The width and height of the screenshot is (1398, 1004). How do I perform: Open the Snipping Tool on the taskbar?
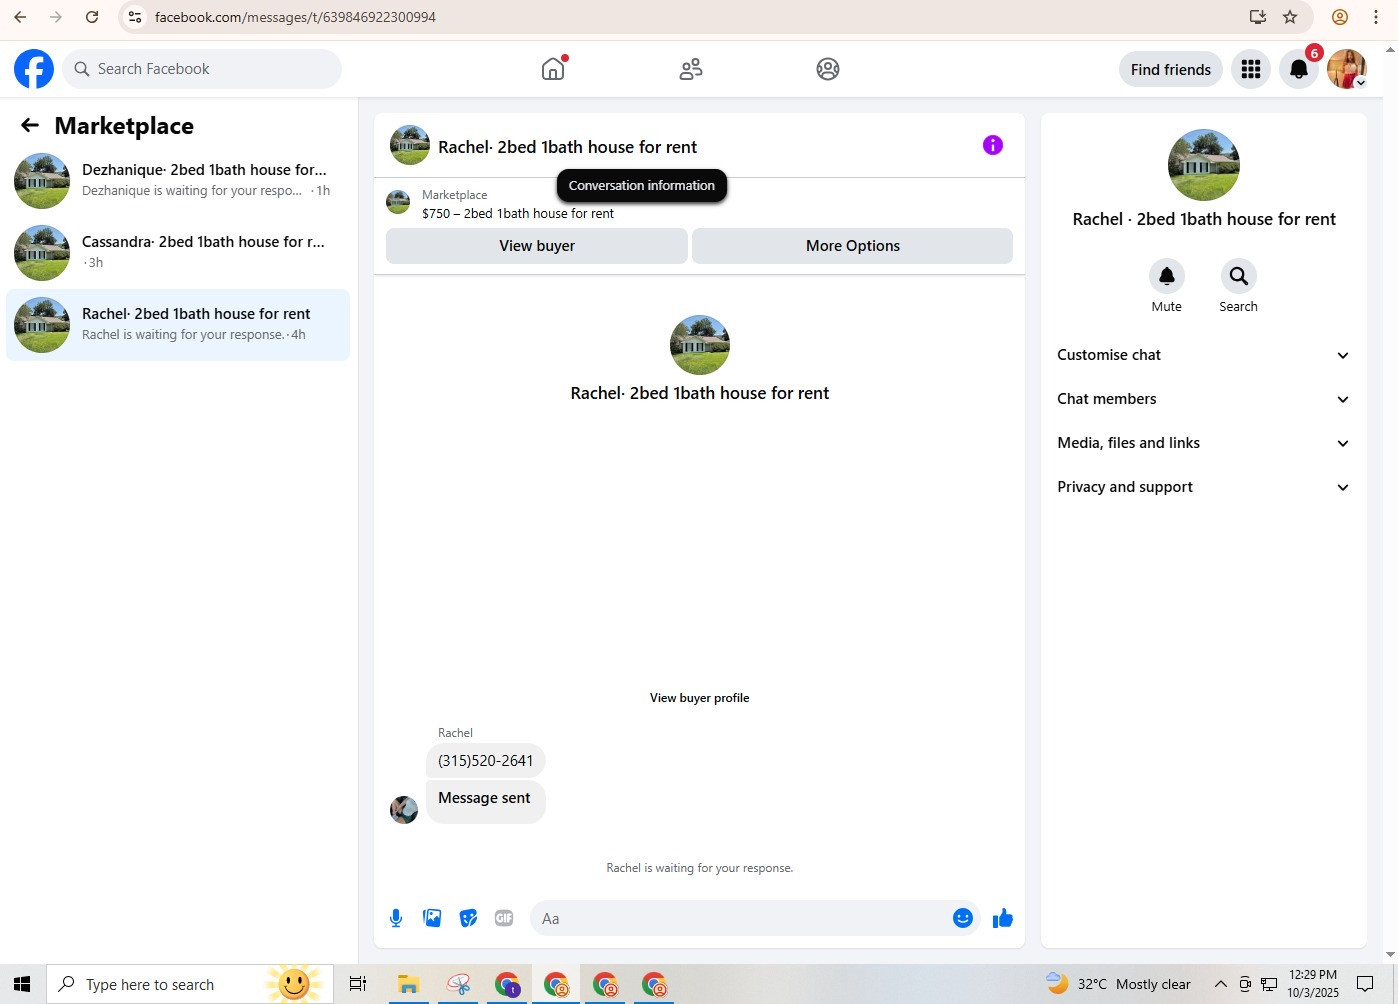[458, 984]
